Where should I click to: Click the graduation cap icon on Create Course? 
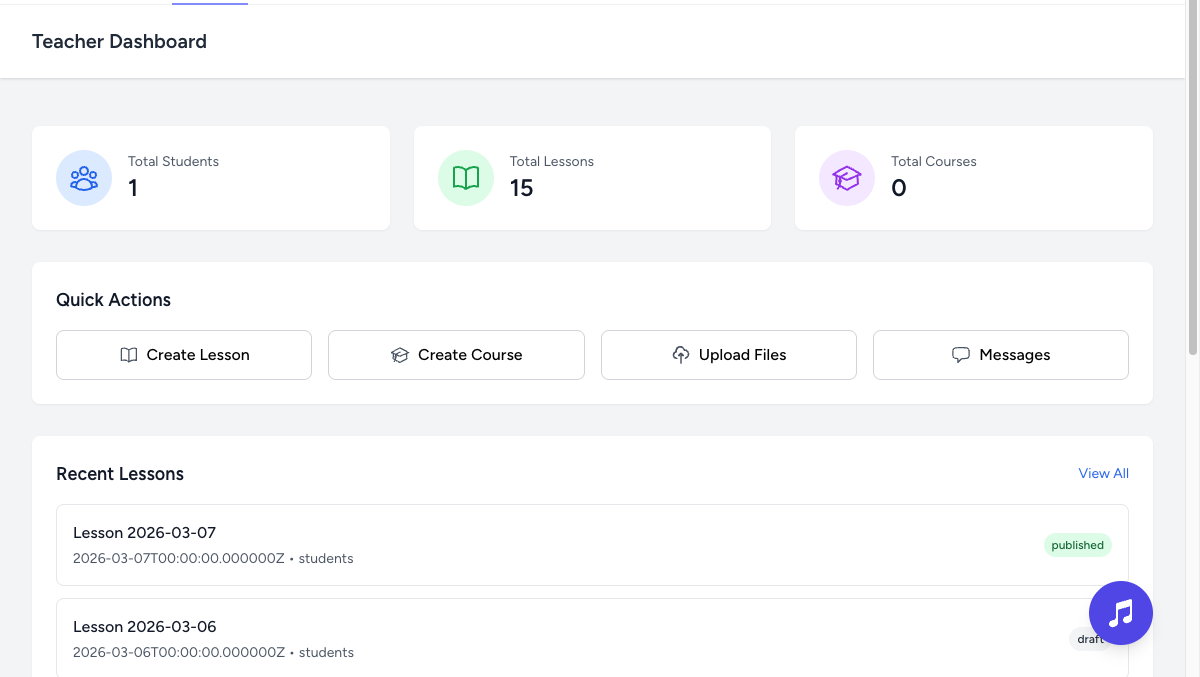(x=400, y=354)
